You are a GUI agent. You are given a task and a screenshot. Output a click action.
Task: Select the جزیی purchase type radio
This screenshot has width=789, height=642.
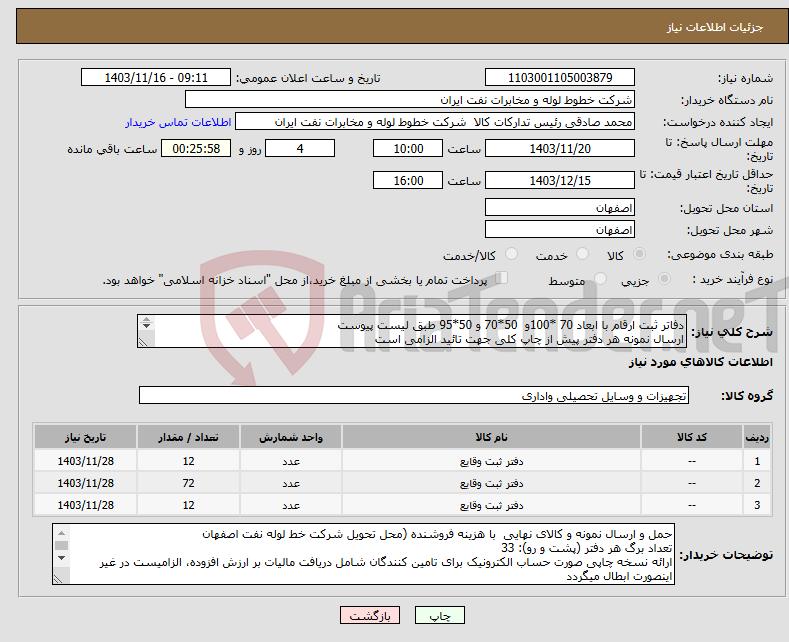pyautogui.click(x=664, y=278)
